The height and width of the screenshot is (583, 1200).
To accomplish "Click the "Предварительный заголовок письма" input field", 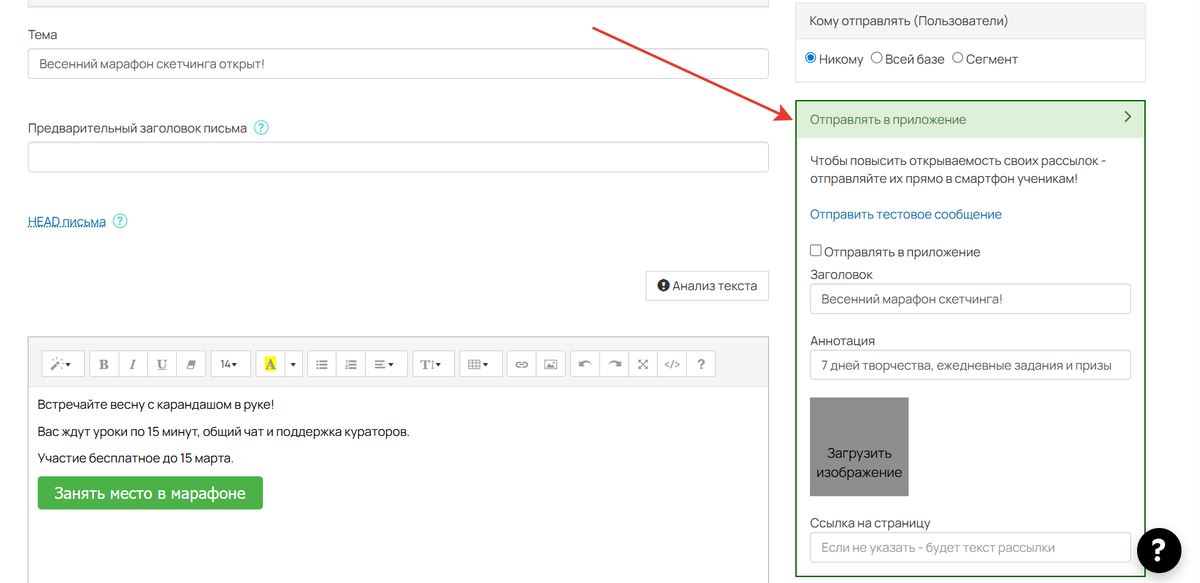I will pyautogui.click(x=398, y=157).
